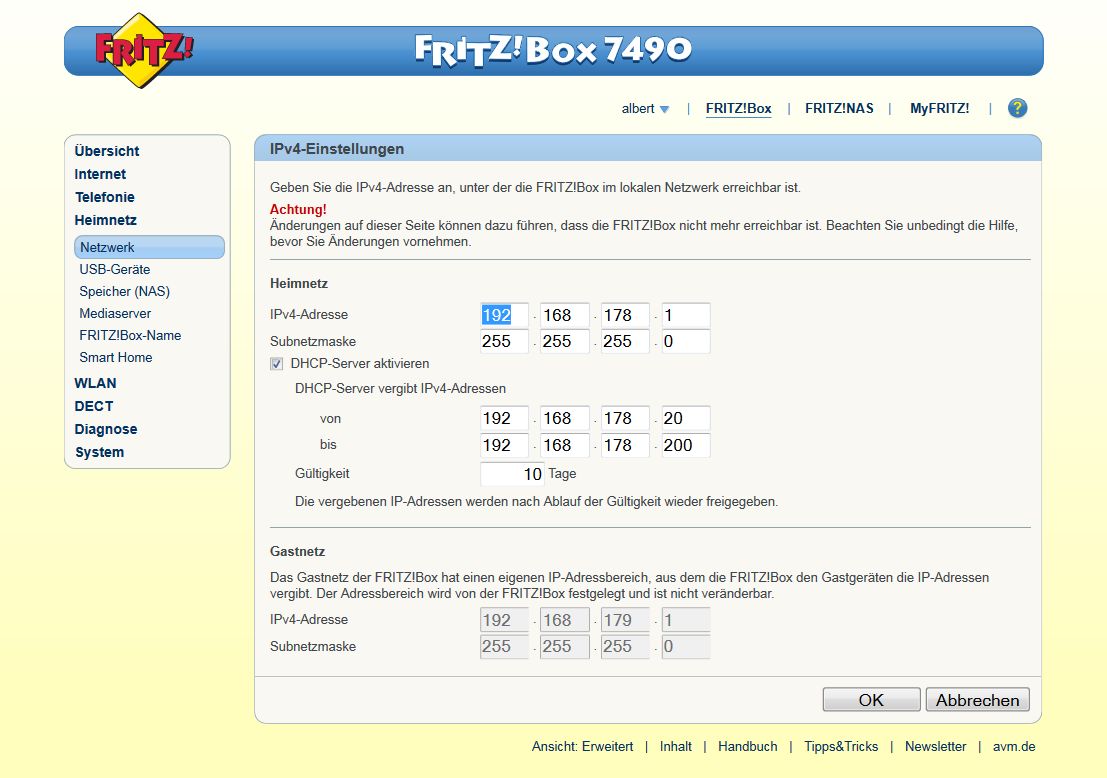The image size is (1107, 778).
Task: Click the FRITZ! logo icon
Action: pos(144,50)
